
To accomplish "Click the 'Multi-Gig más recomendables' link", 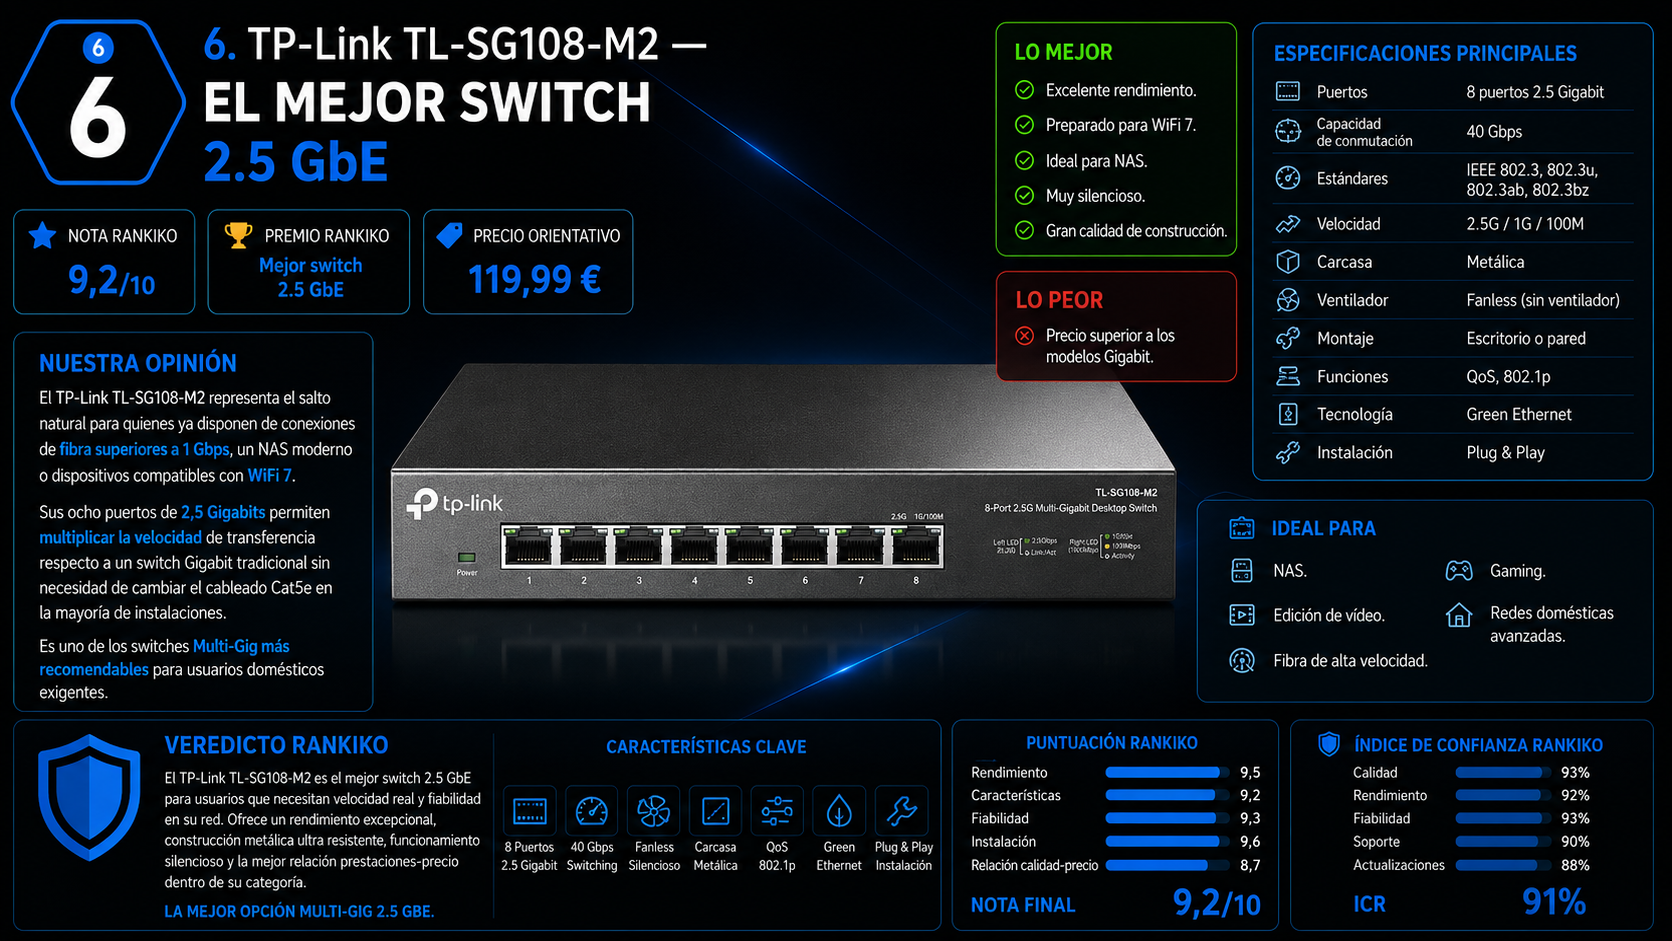I will 165,657.
